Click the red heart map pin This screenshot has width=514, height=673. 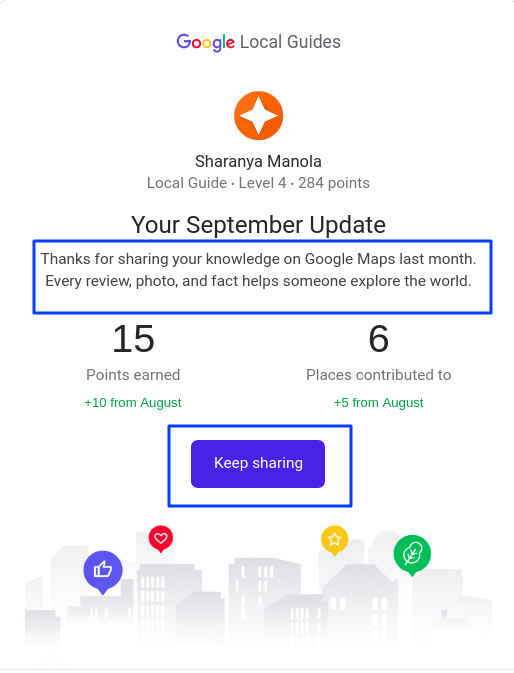pos(161,539)
